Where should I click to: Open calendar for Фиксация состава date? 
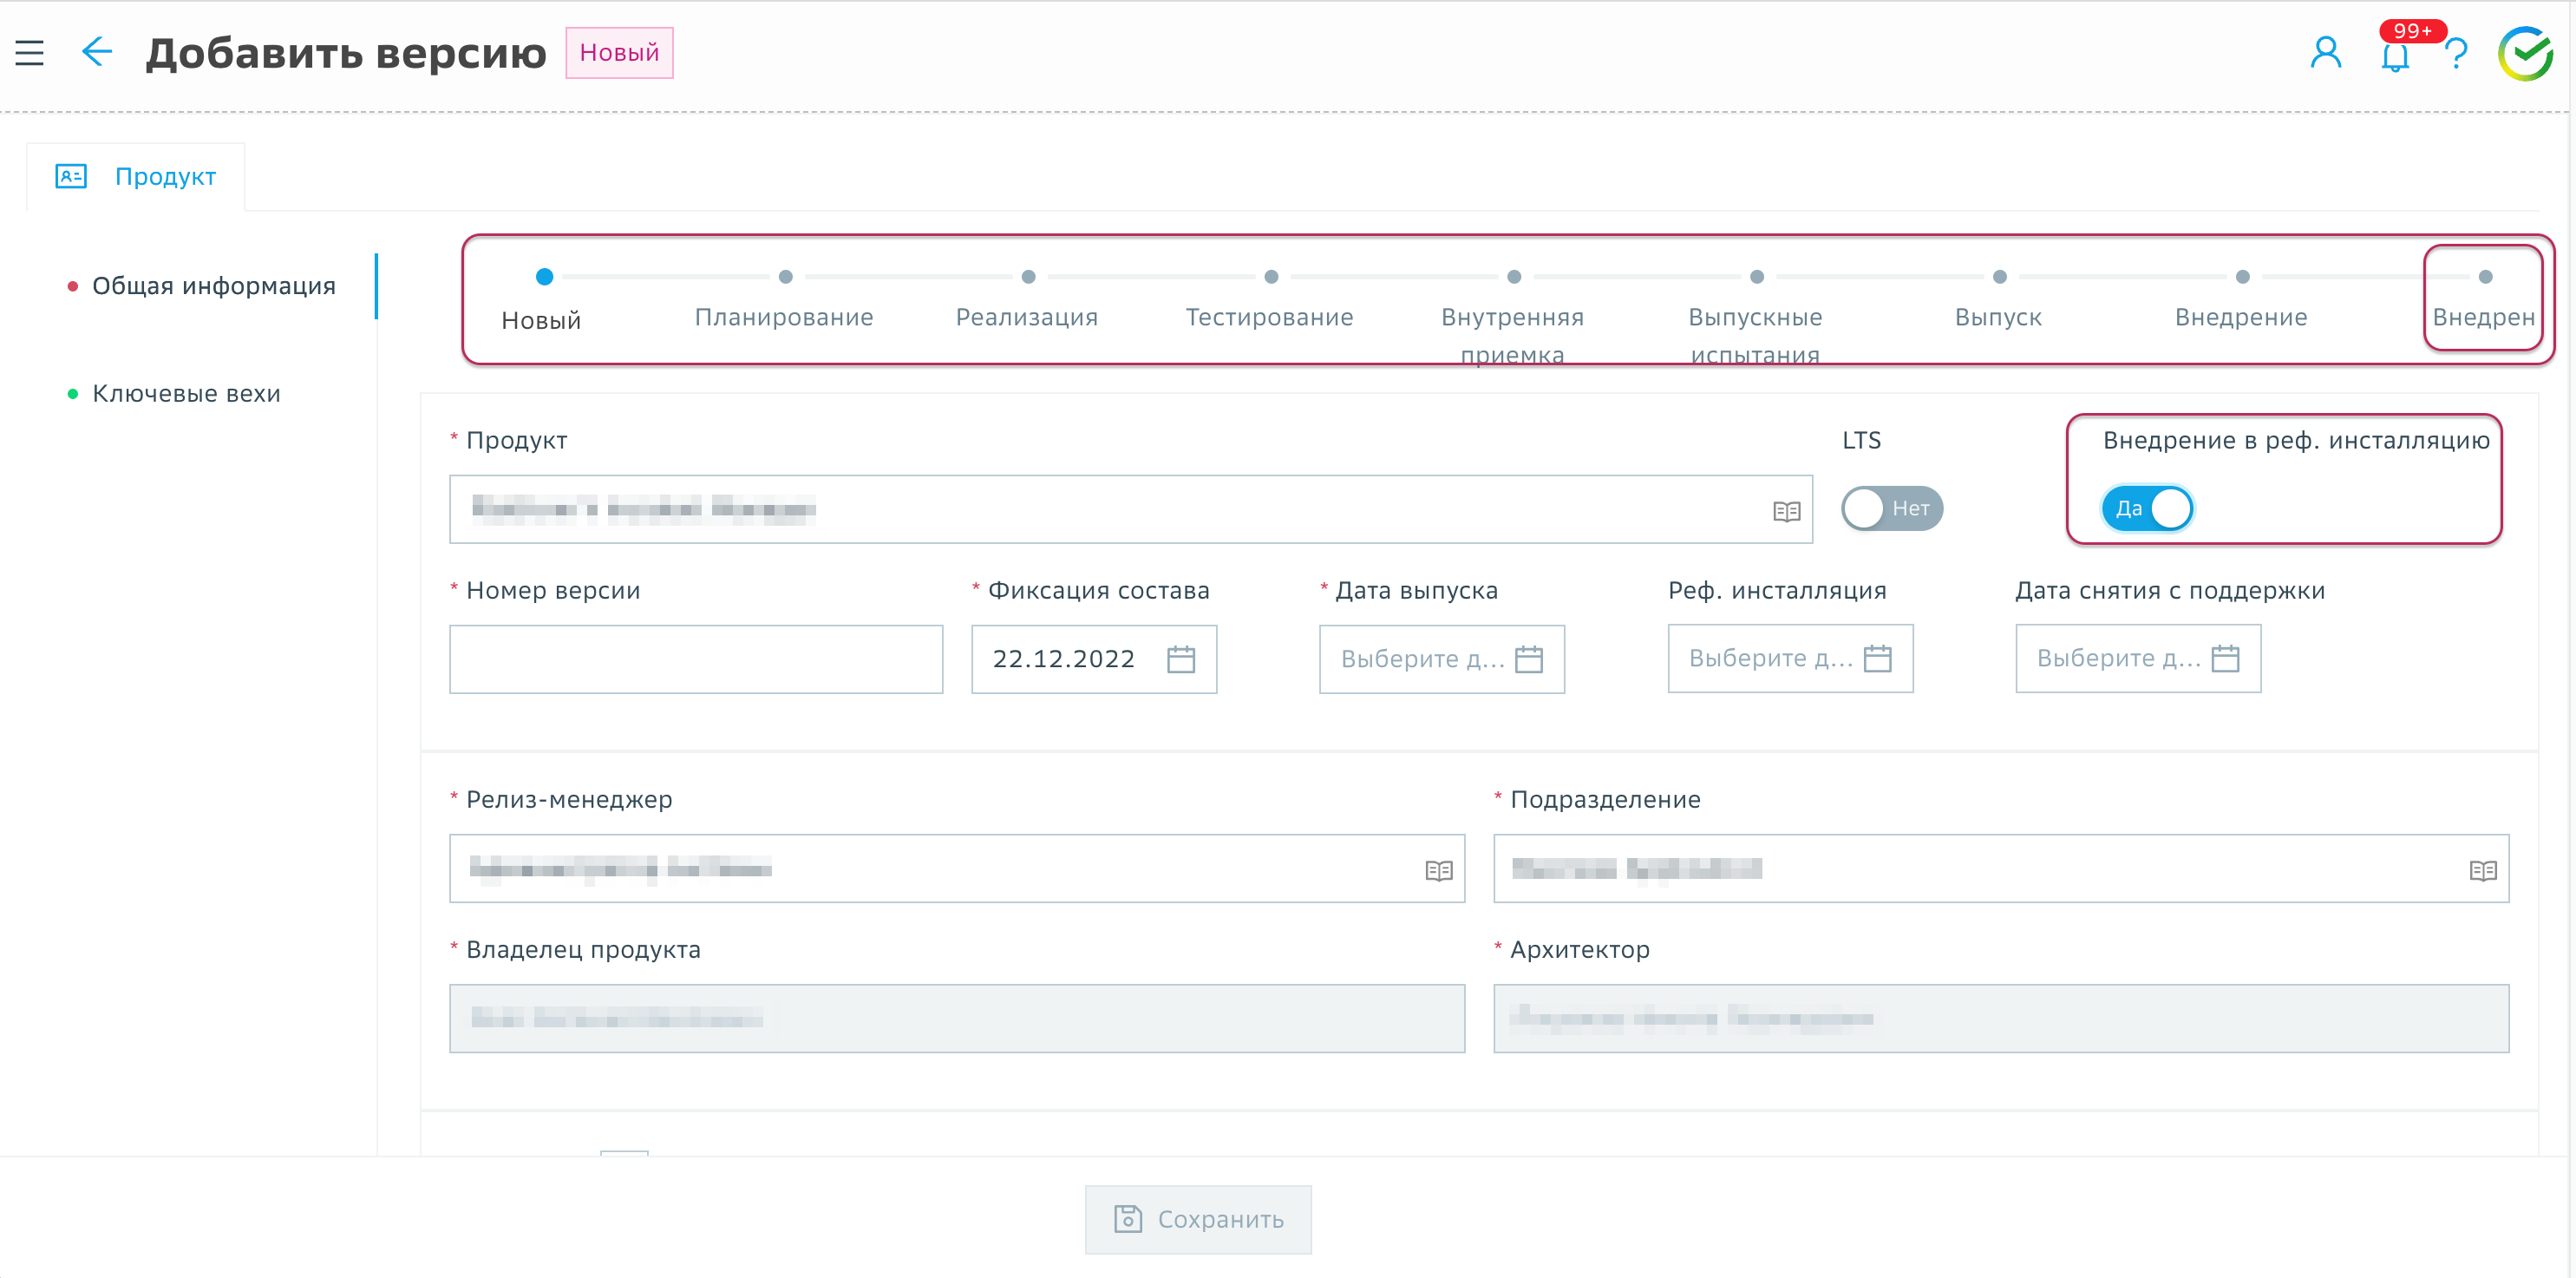click(x=1181, y=659)
